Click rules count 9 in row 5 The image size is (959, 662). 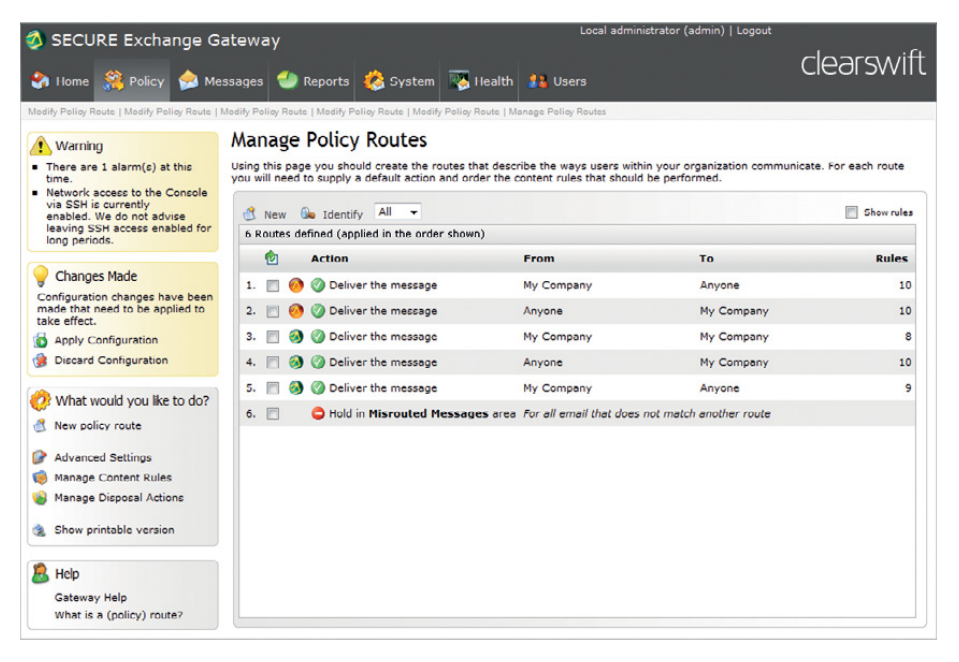click(908, 388)
